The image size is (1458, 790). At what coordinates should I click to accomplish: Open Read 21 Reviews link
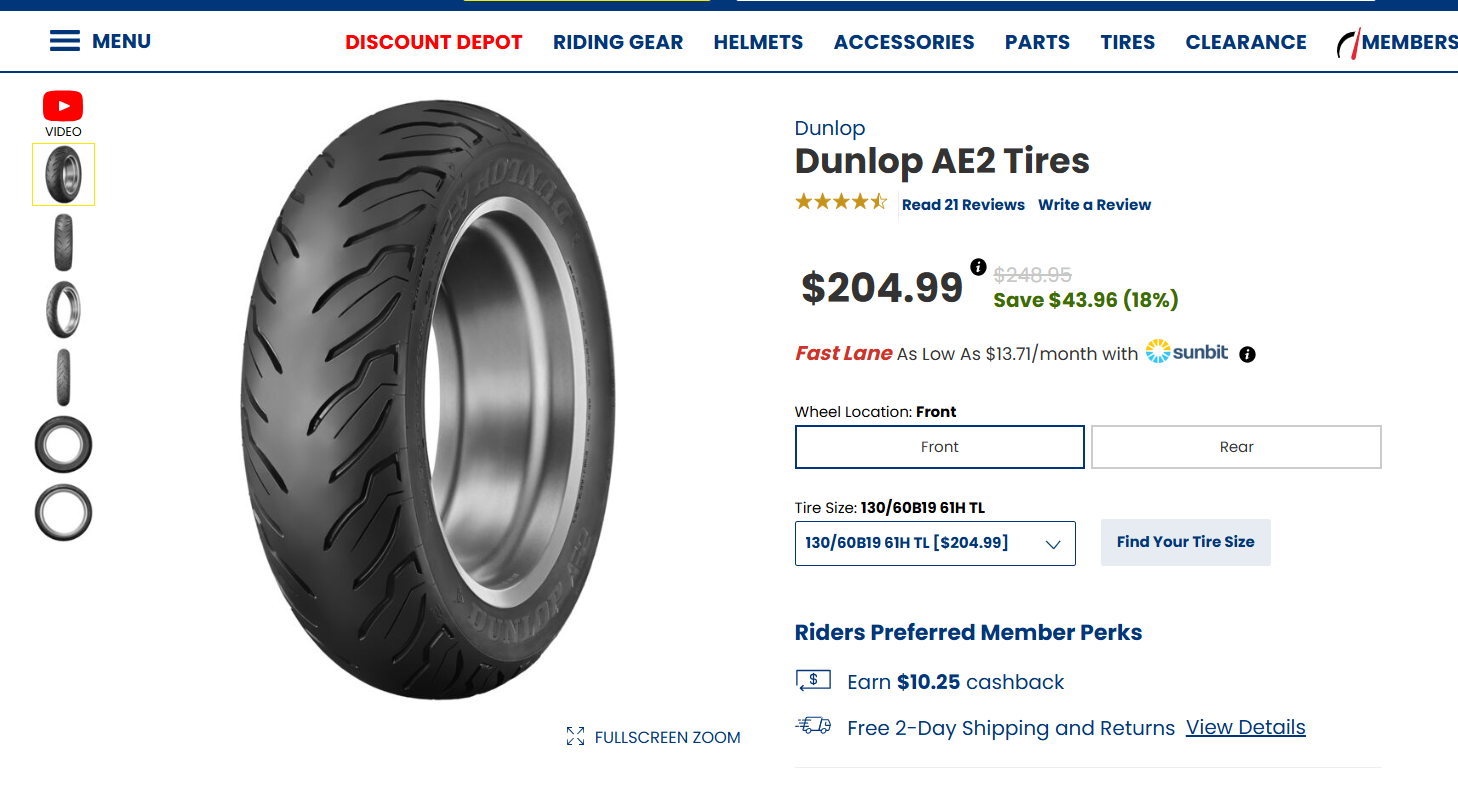(963, 205)
